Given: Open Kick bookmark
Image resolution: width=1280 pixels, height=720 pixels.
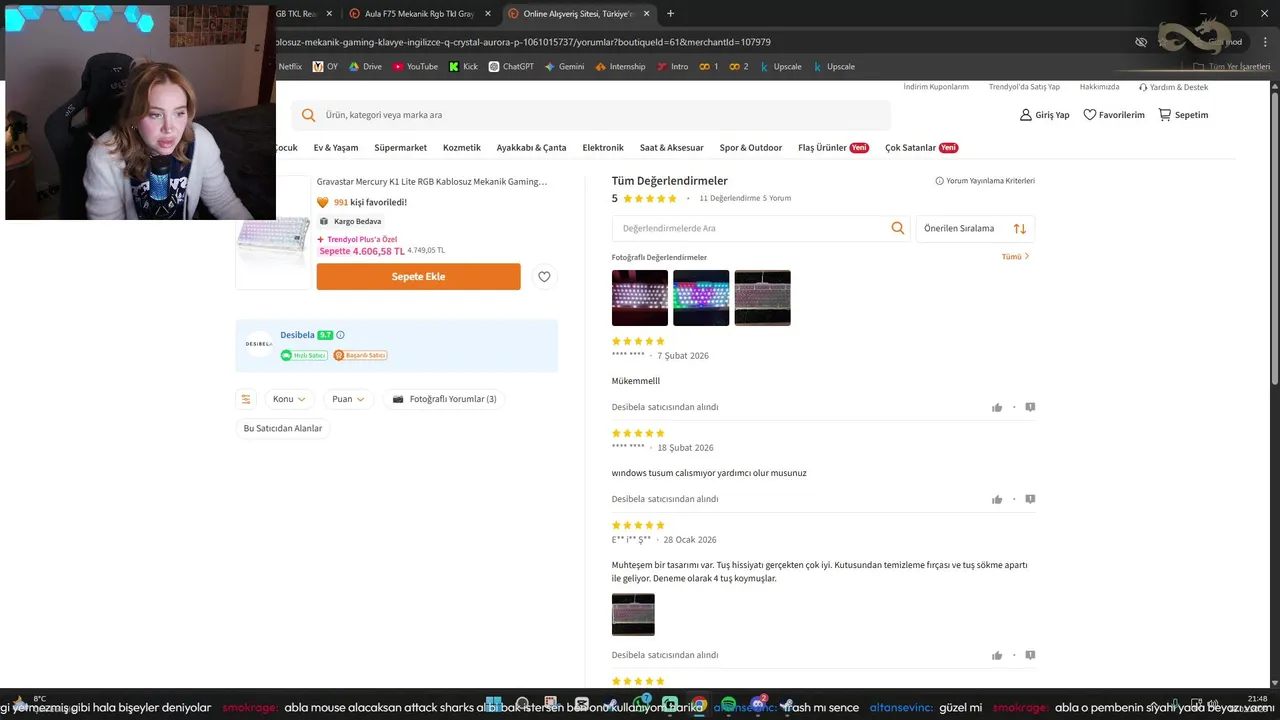Looking at the screenshot, I should 463,67.
